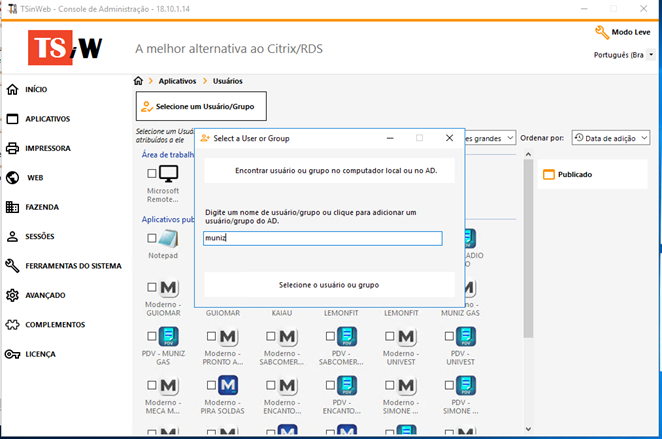Open the Licença key section
The height and width of the screenshot is (439, 662).
40,354
